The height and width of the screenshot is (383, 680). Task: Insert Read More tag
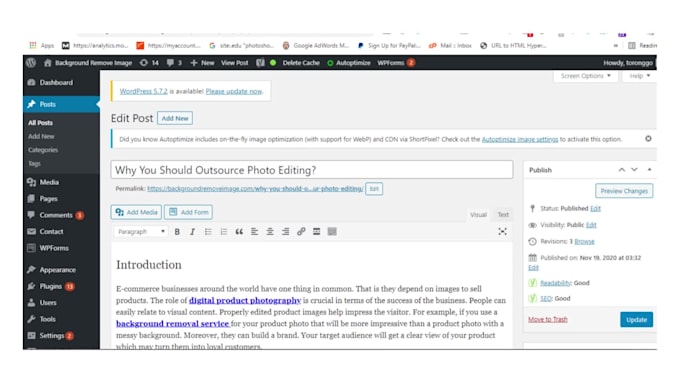[x=317, y=232]
